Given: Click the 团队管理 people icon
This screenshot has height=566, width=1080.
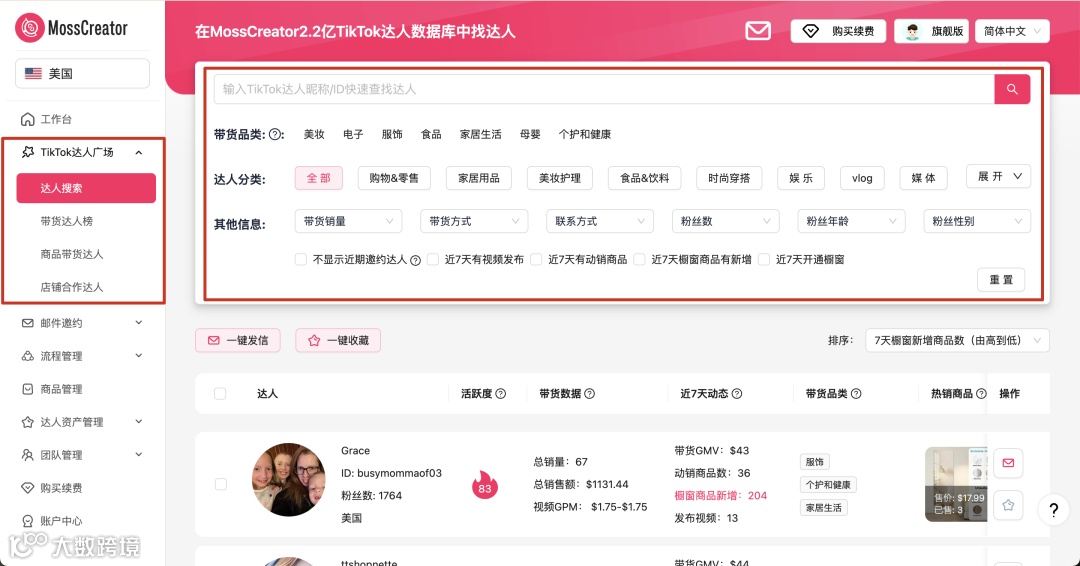Looking at the screenshot, I should tap(28, 455).
